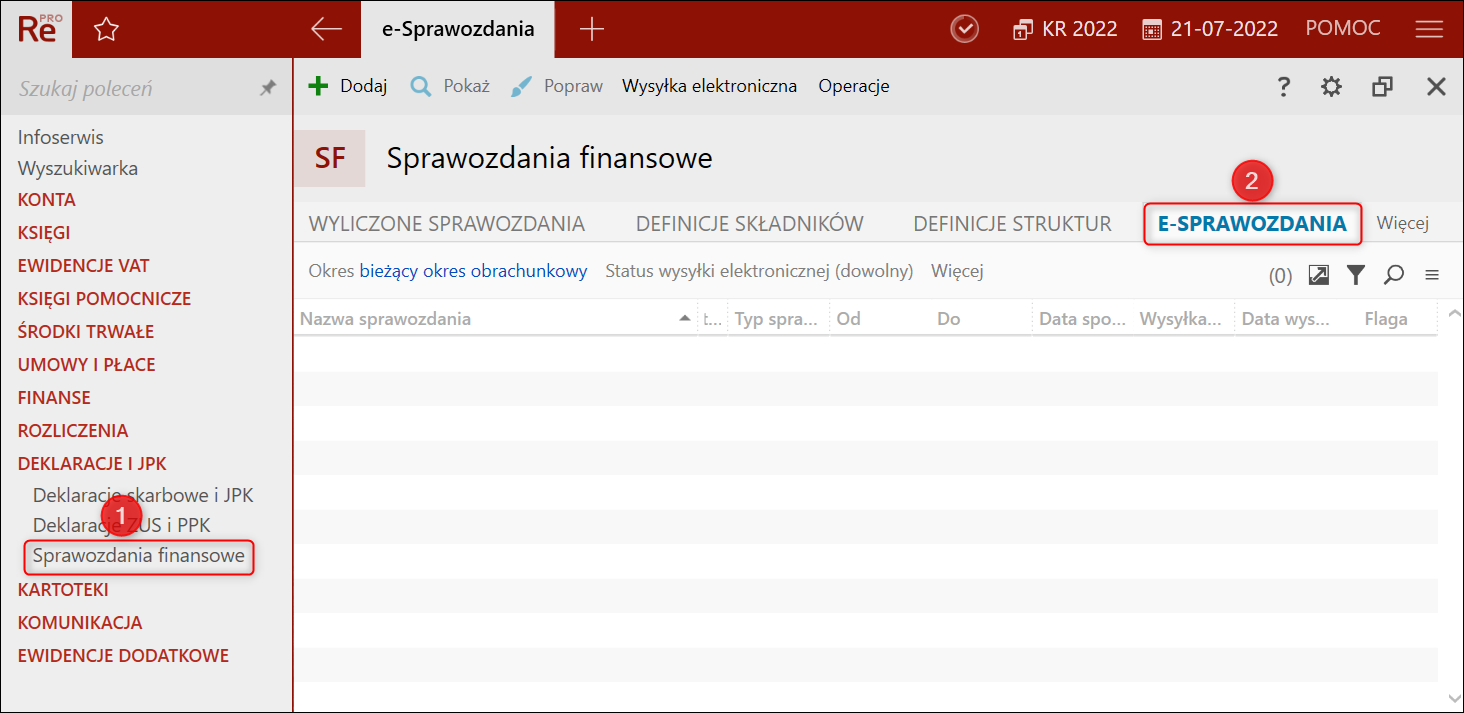Open Deklaracje ZUS i PPK
The image size is (1464, 713).
[122, 525]
